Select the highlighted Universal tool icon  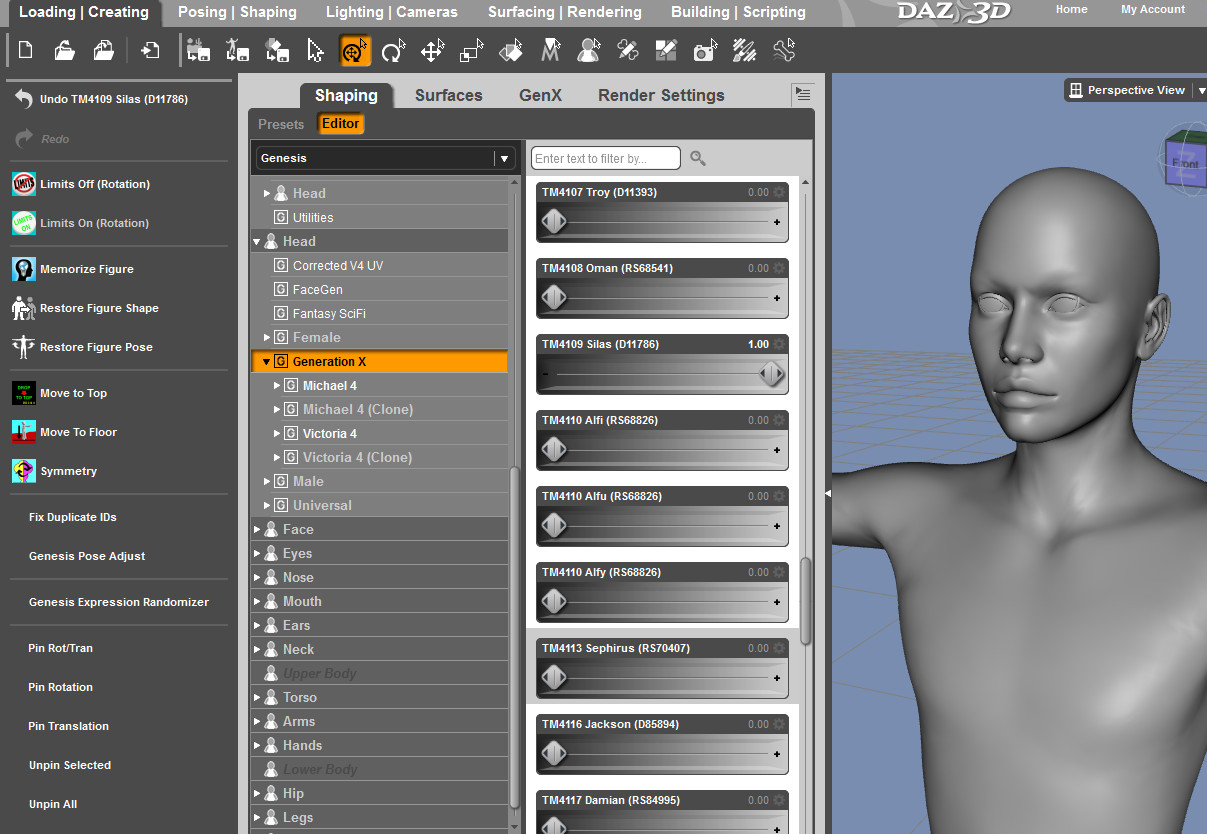[355, 50]
